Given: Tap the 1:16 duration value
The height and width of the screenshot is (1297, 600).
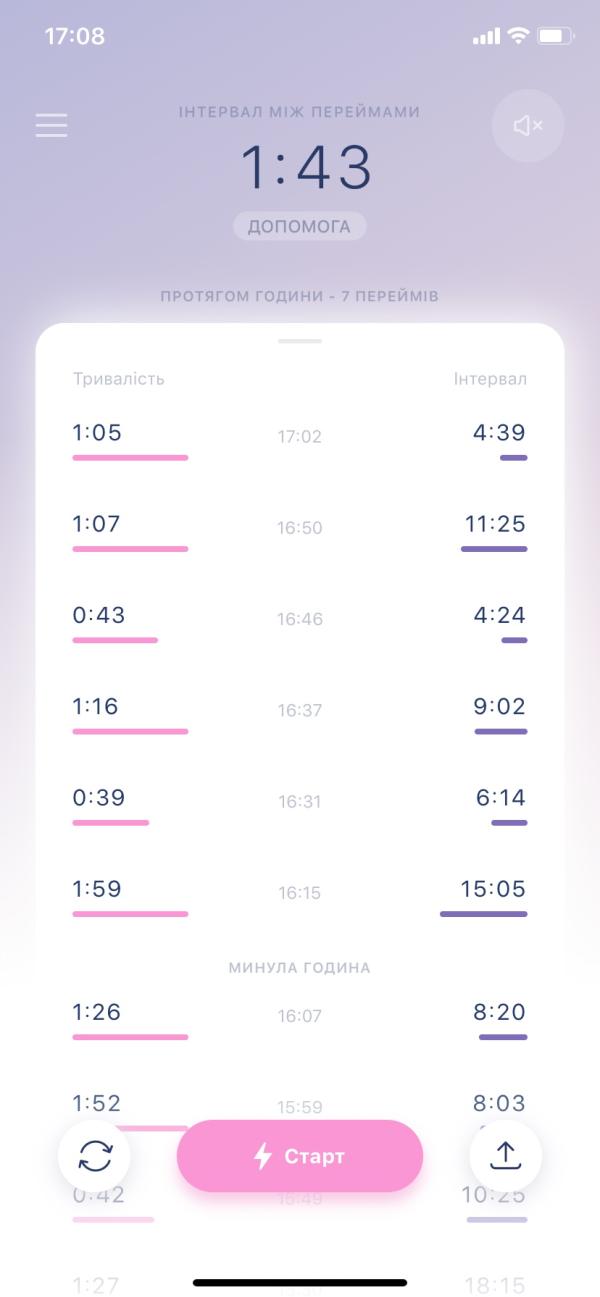Looking at the screenshot, I should [95, 706].
